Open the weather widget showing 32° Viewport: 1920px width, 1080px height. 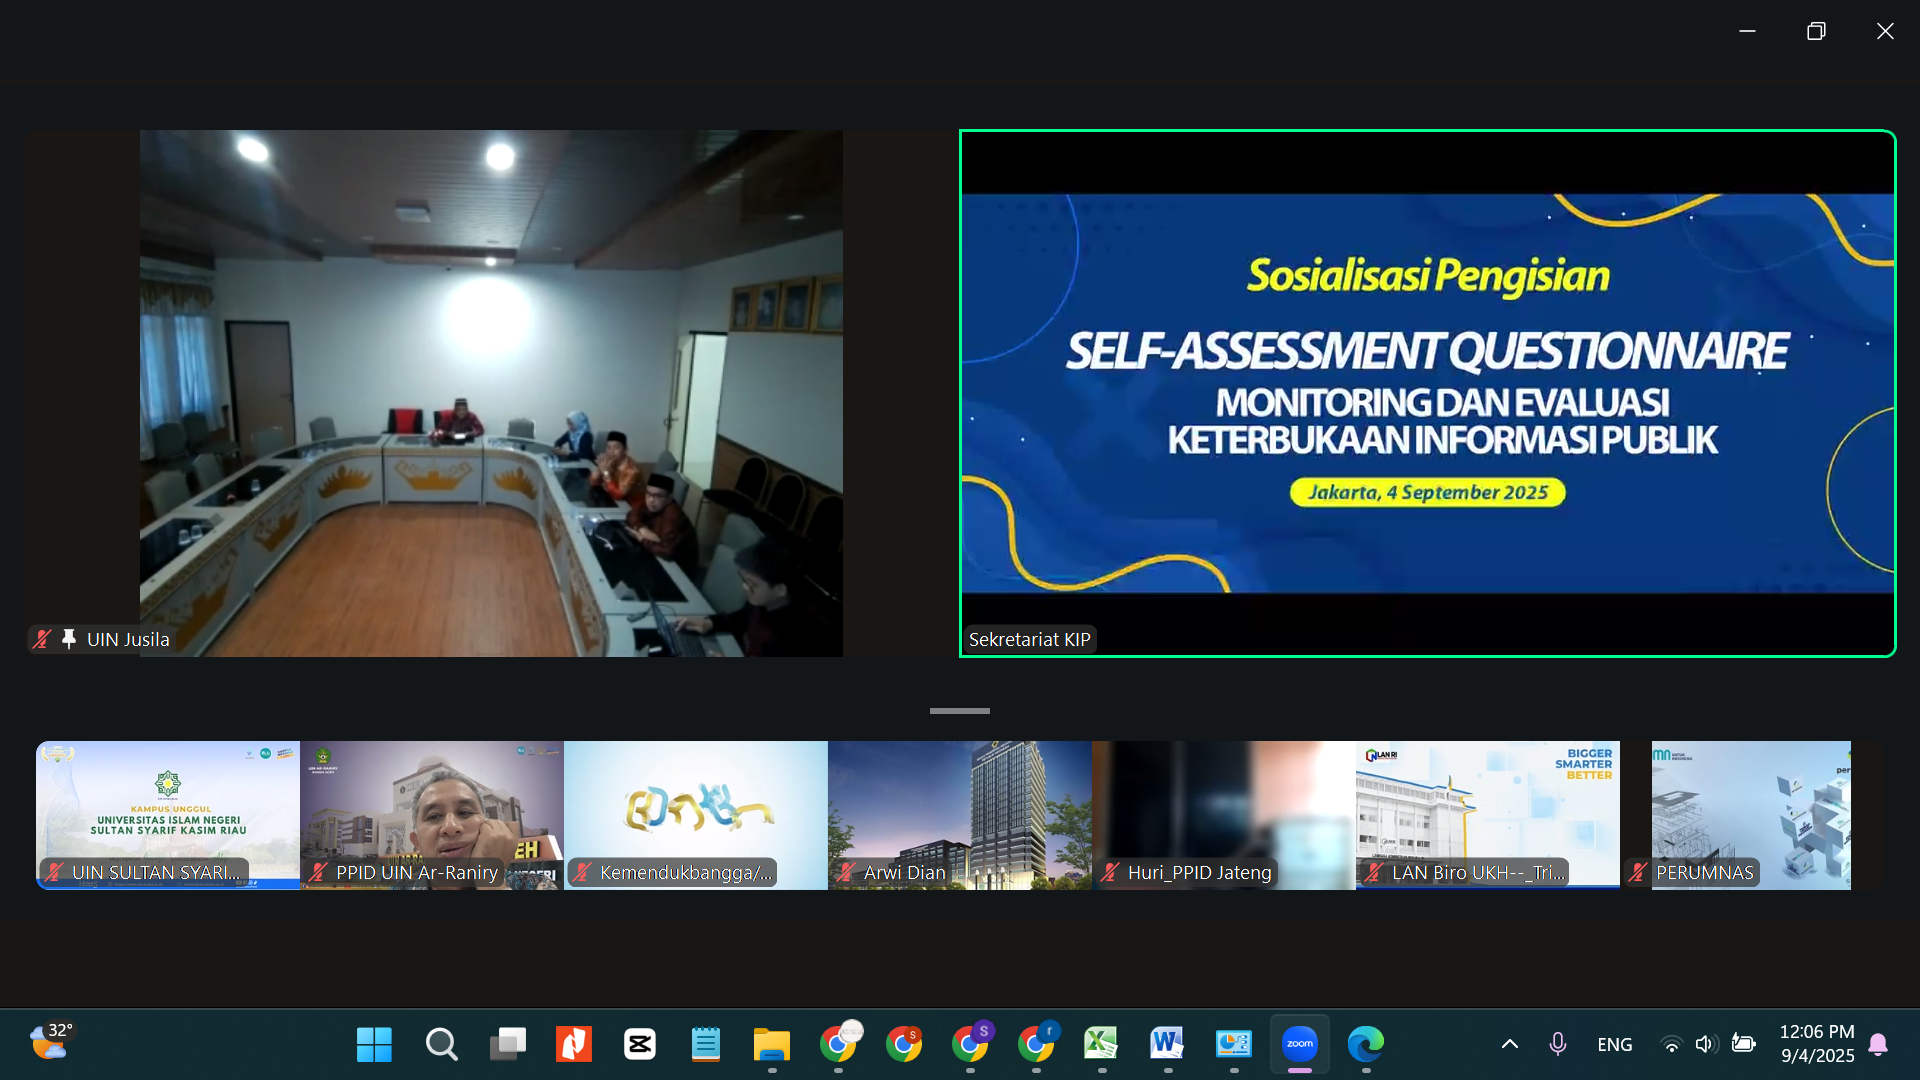pos(50,1042)
